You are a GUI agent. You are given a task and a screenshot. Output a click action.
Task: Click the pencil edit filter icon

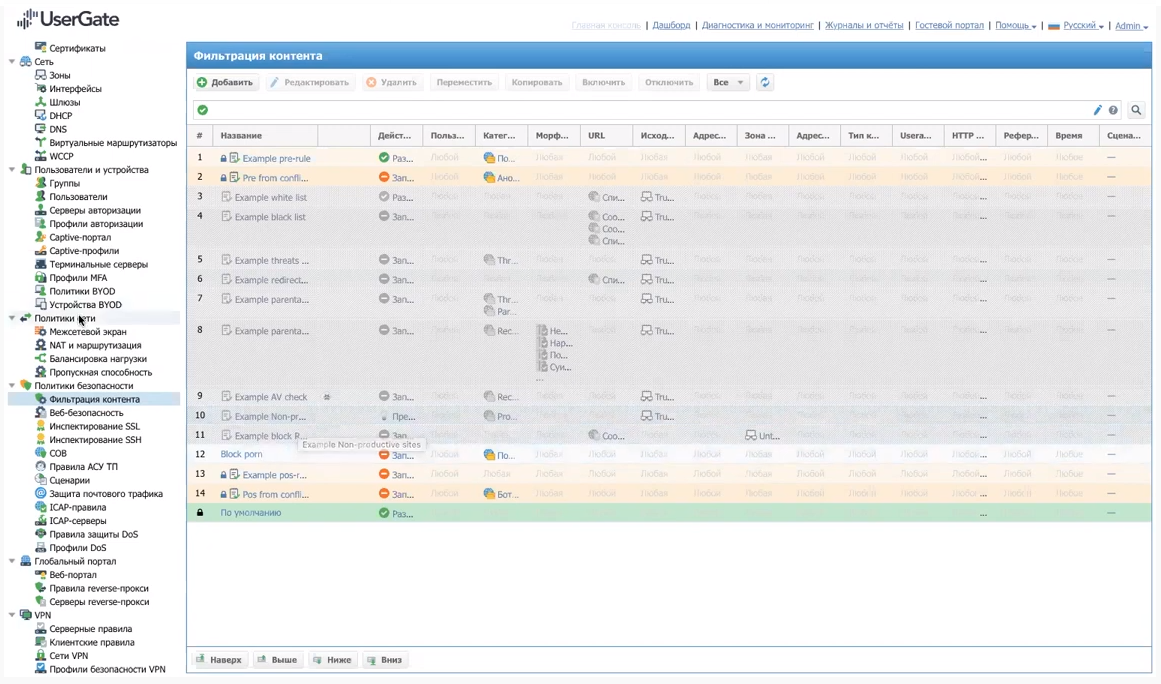pyautogui.click(x=1097, y=111)
